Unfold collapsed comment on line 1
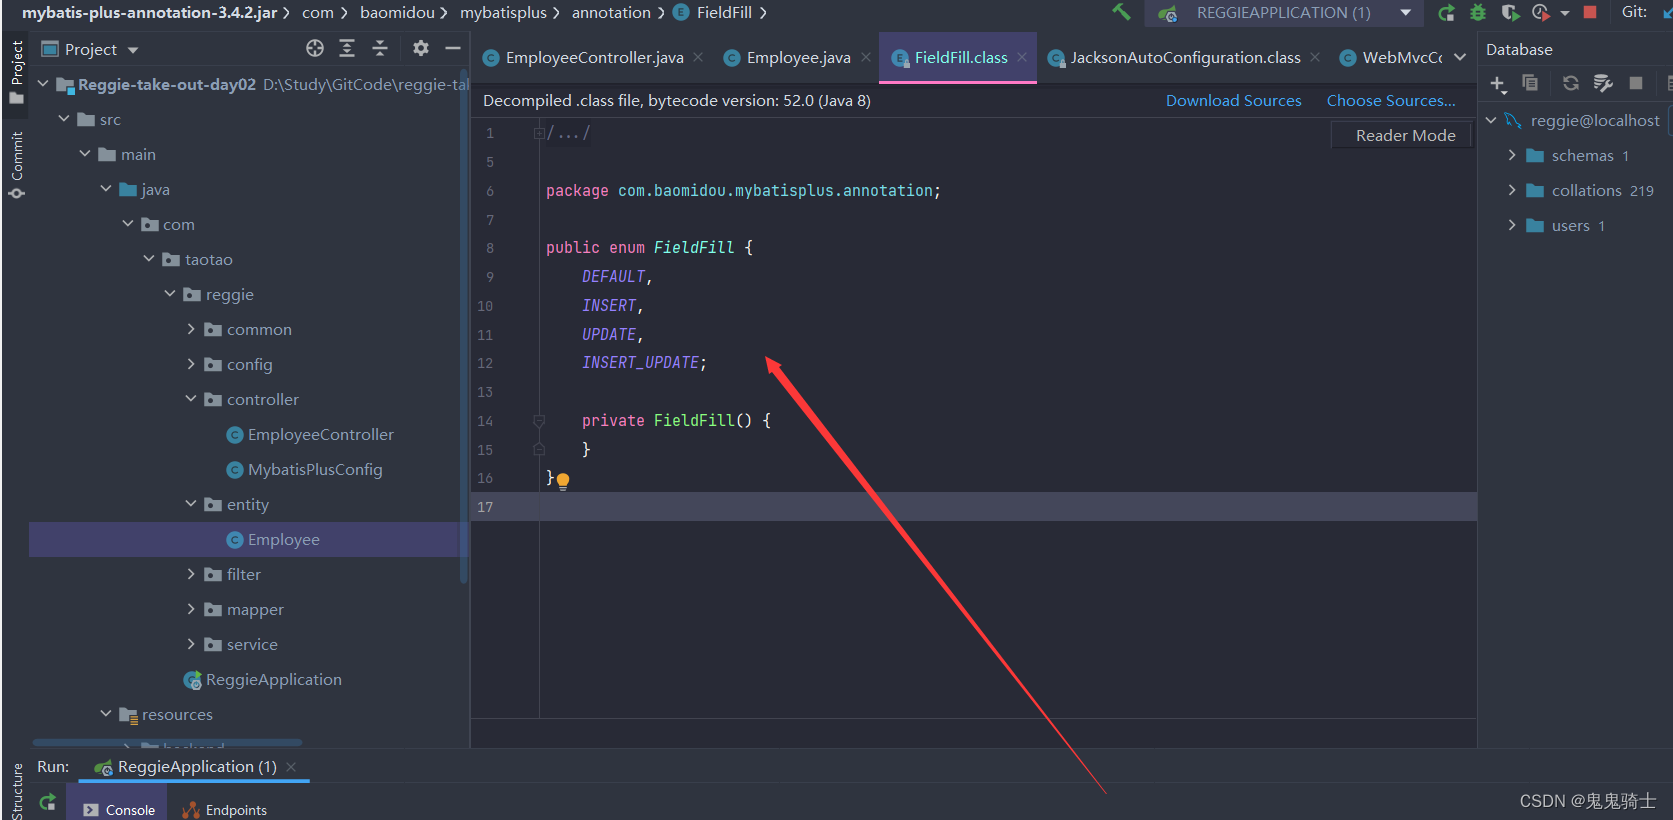Image resolution: width=1673 pixels, height=820 pixels. (539, 133)
